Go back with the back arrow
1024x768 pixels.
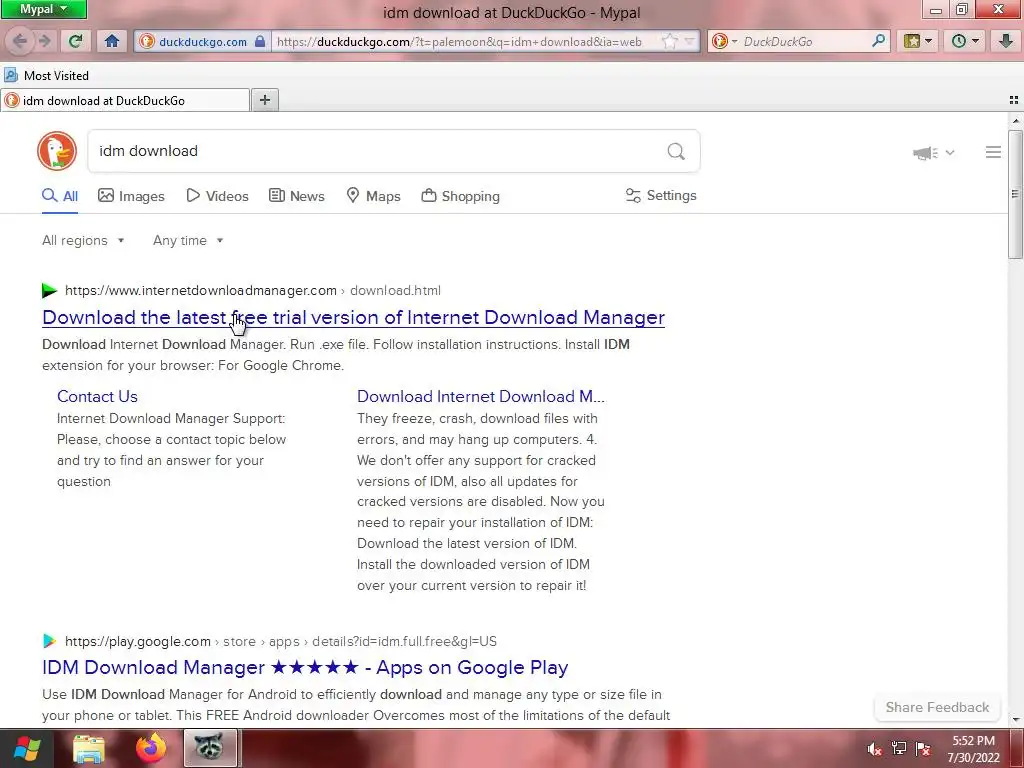[x=20, y=41]
